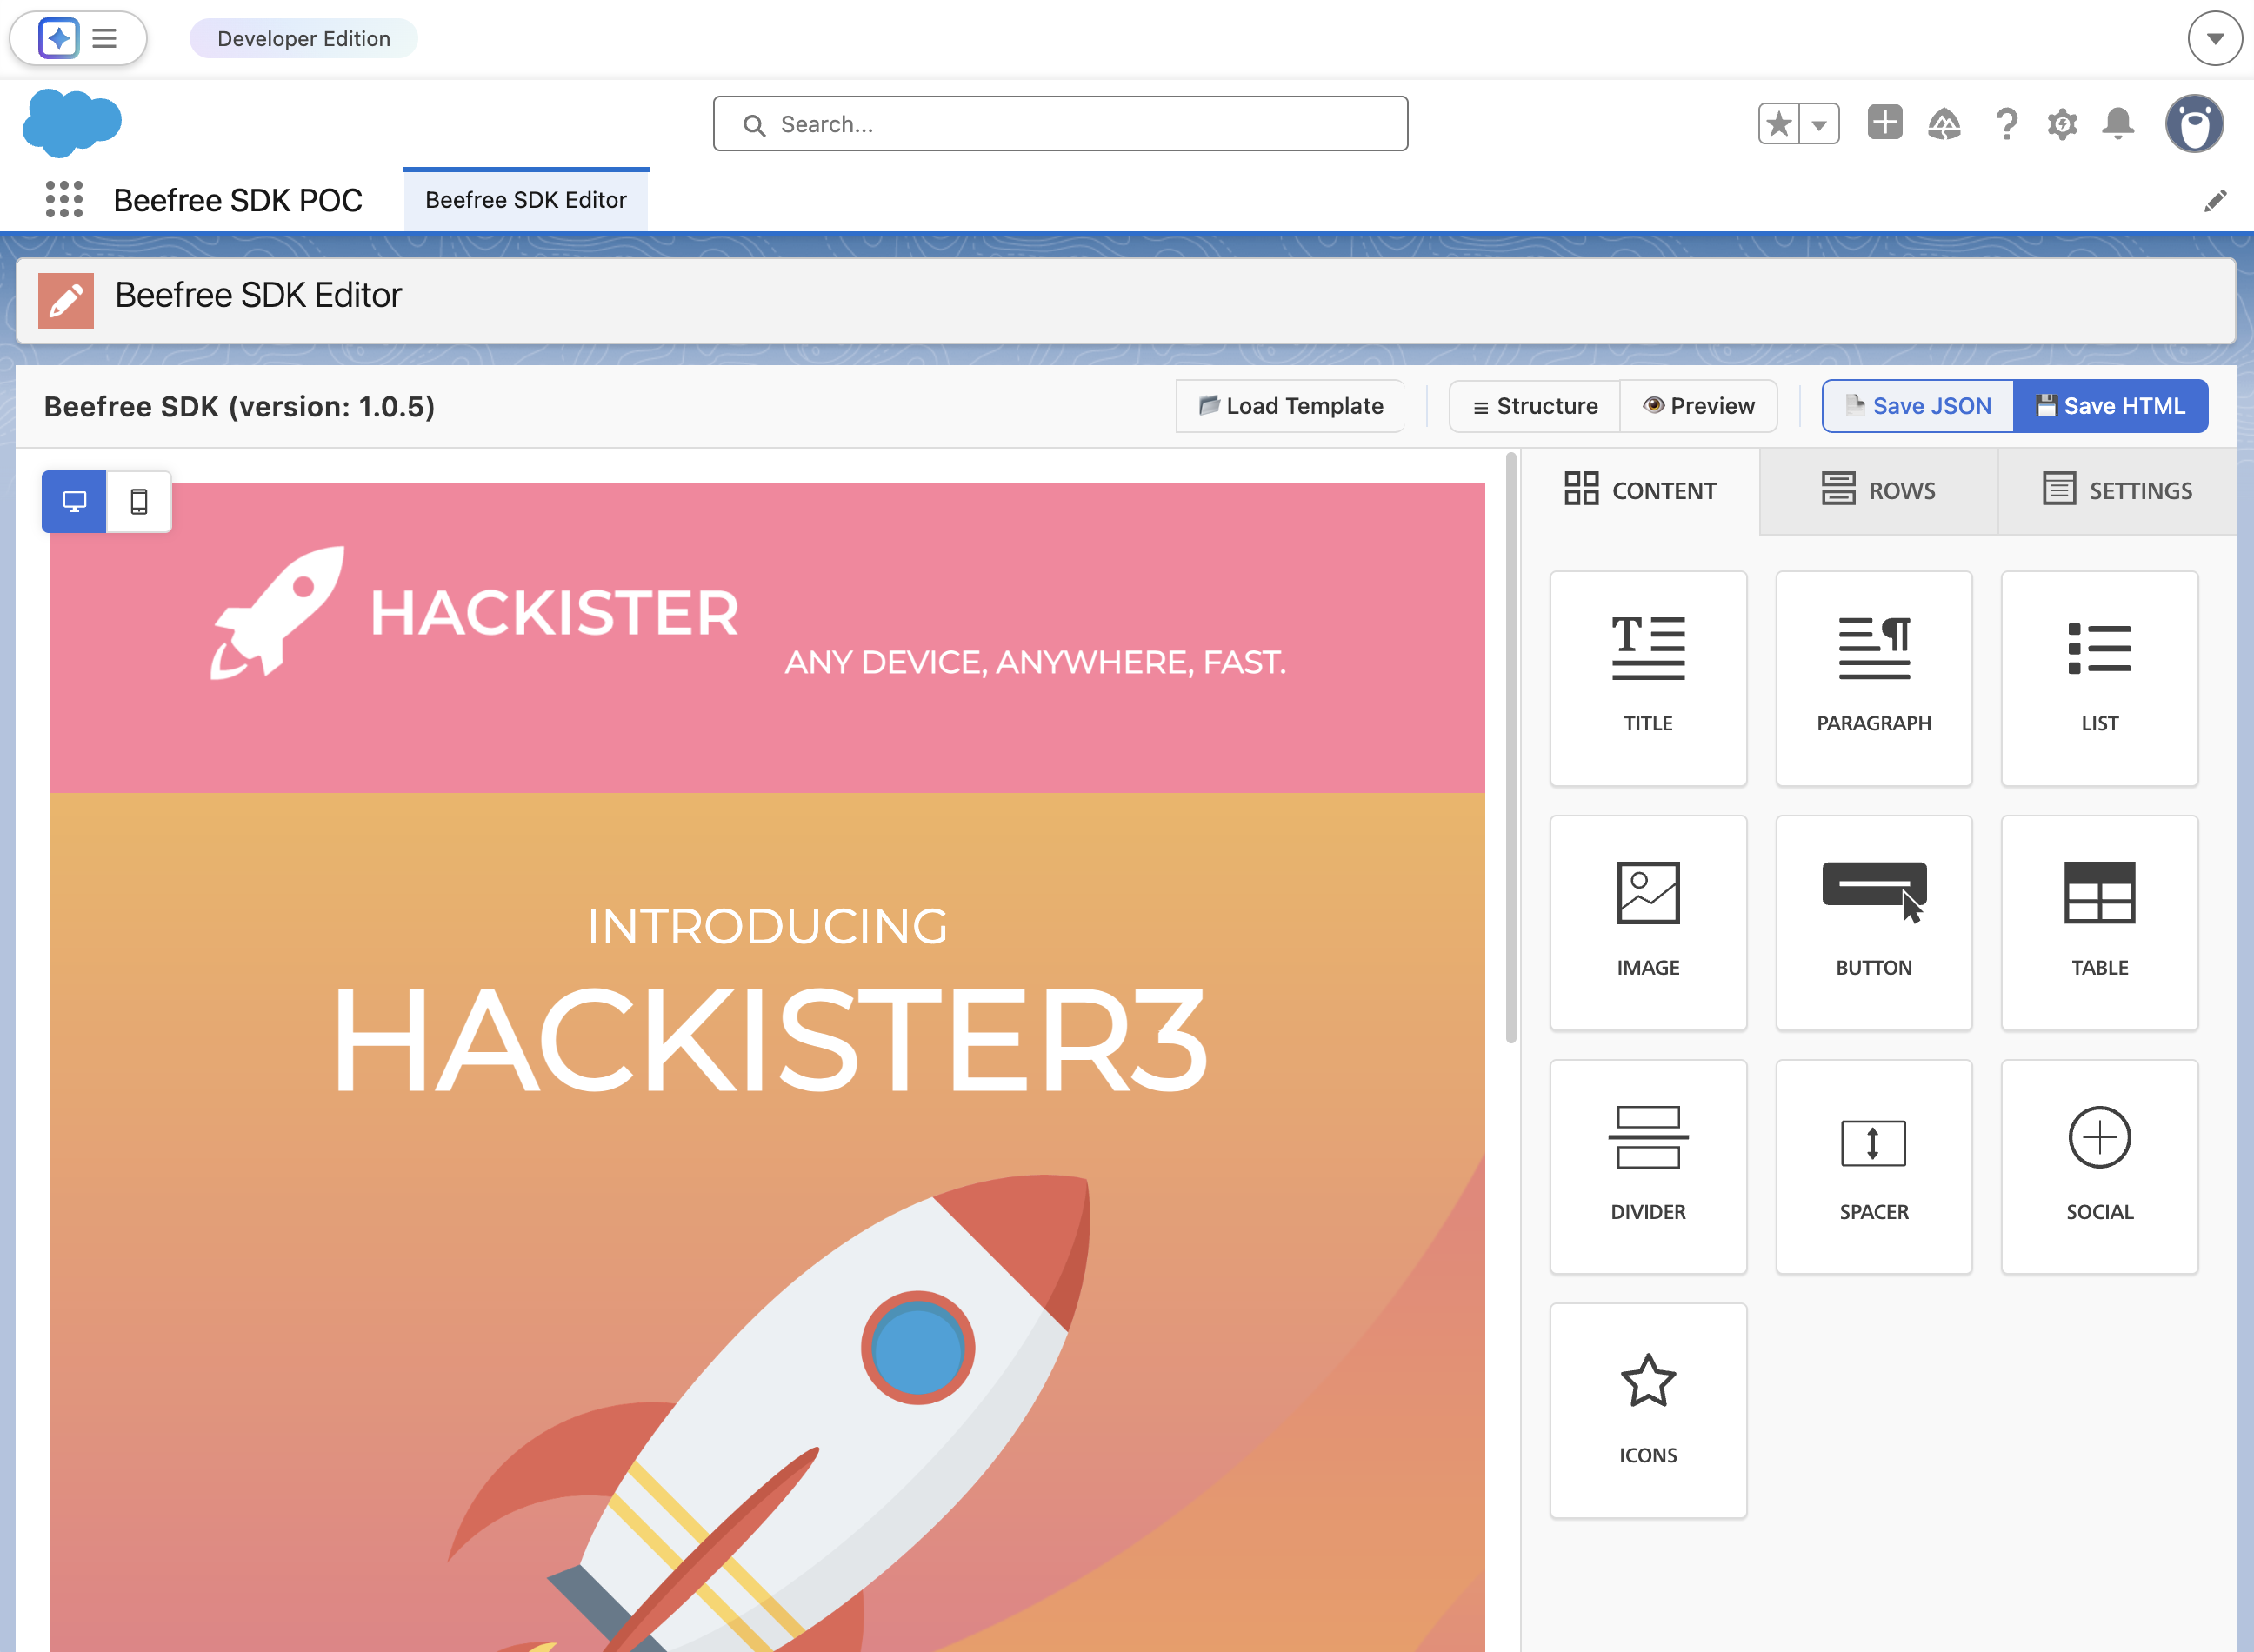Open the favorites list dropdown arrow
This screenshot has height=1652, width=2254.
click(x=1819, y=125)
